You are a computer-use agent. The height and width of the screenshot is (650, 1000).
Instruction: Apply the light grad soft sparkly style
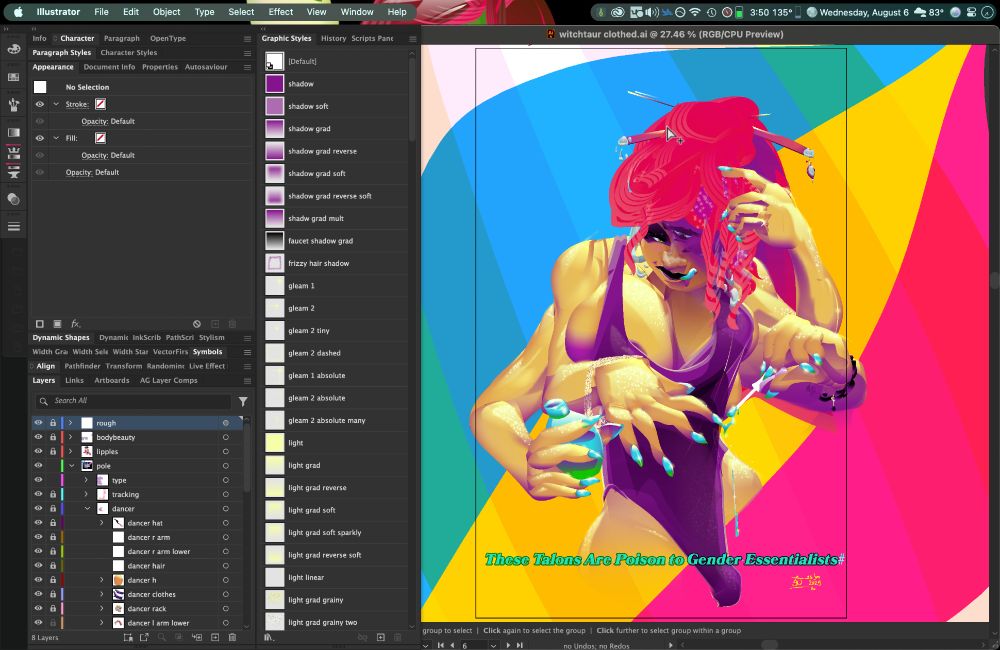[x=336, y=533]
